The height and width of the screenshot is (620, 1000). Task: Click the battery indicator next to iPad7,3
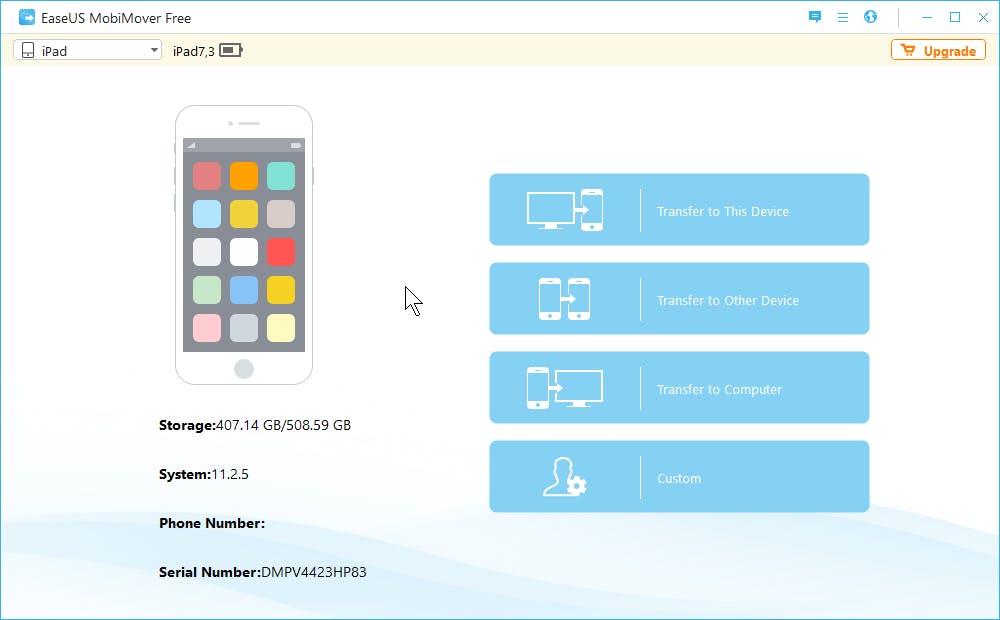click(x=231, y=49)
